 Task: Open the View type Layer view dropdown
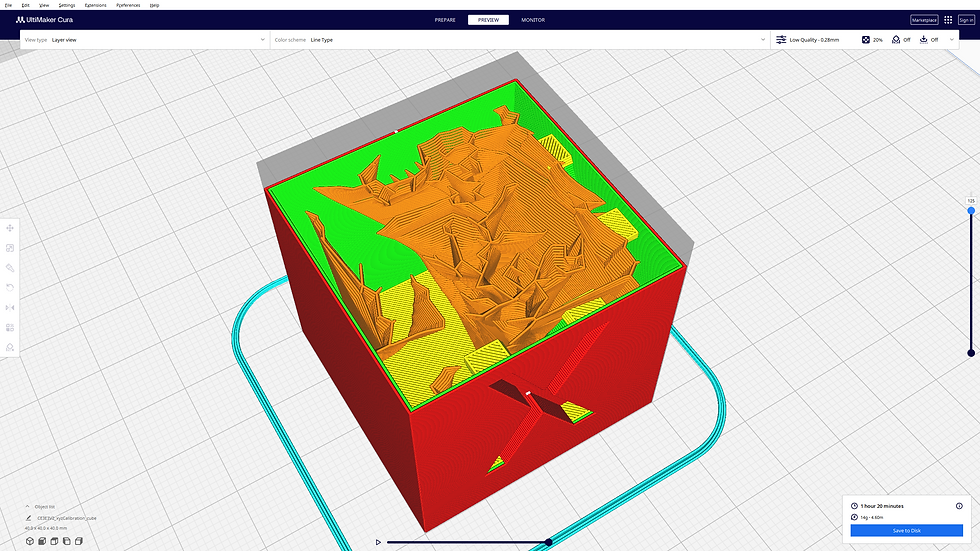tap(145, 40)
